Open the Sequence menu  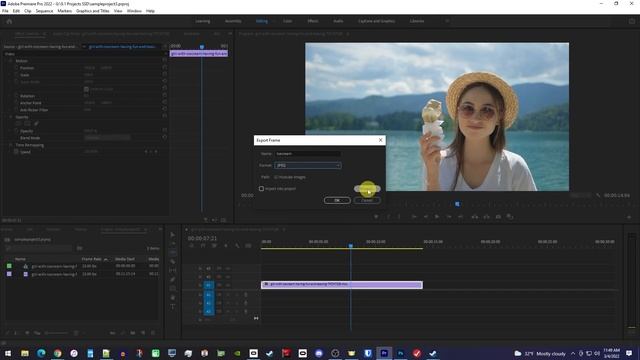pyautogui.click(x=44, y=11)
